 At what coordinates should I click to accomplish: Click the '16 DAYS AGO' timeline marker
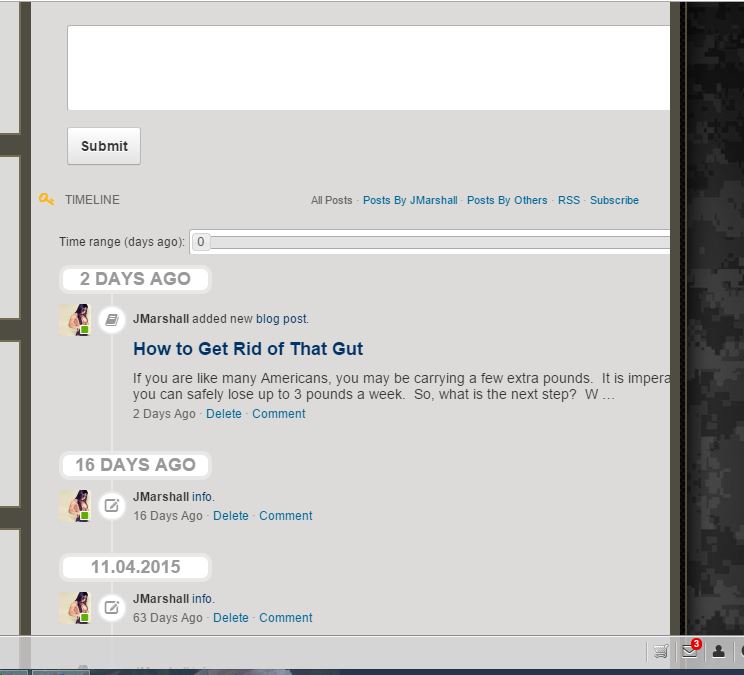click(135, 465)
